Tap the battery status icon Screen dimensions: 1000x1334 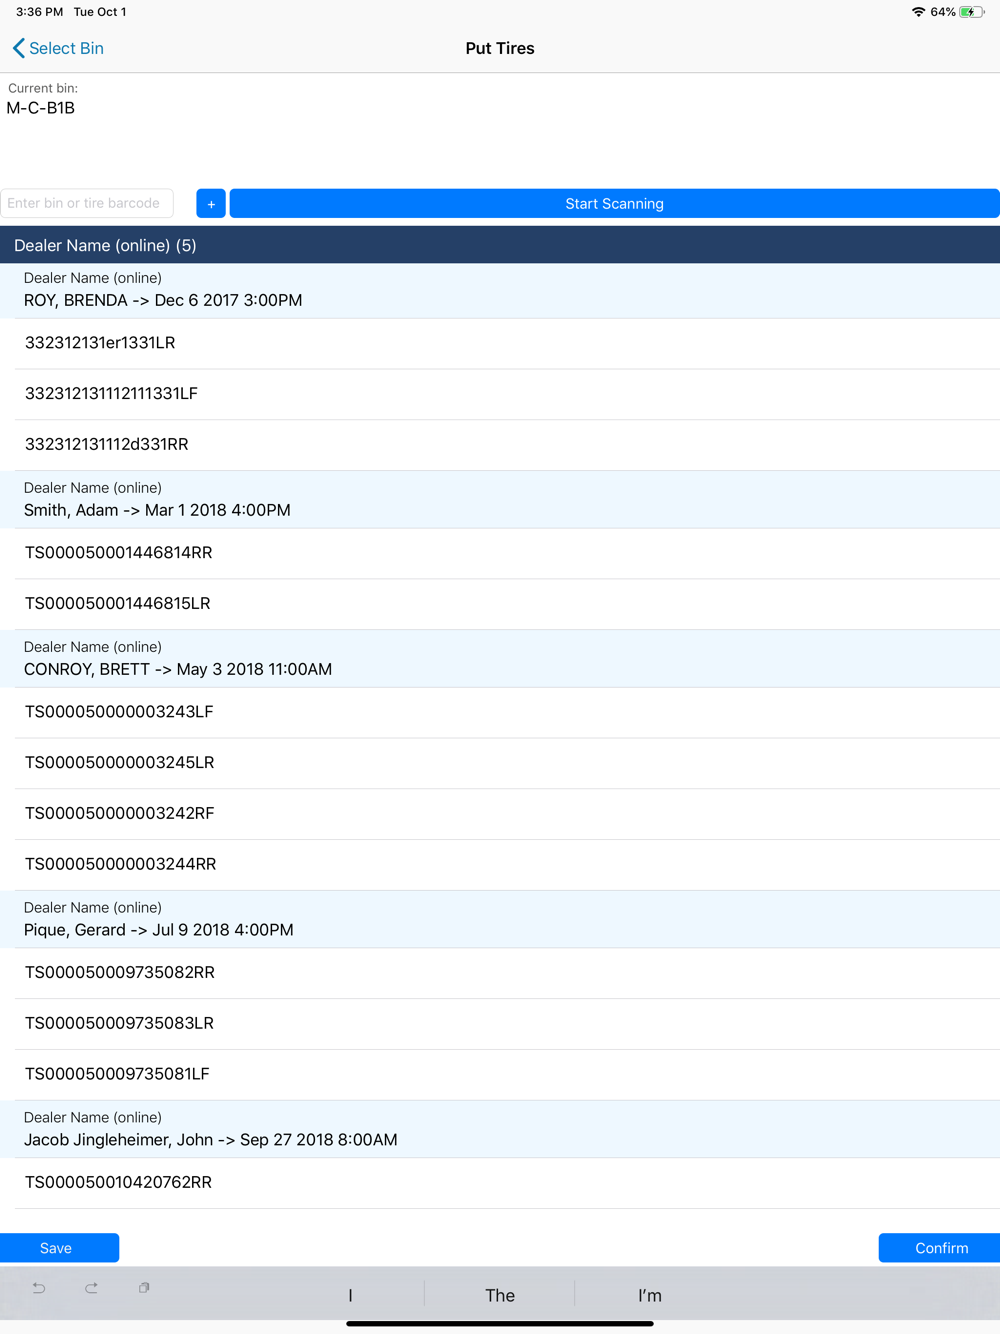(x=972, y=12)
